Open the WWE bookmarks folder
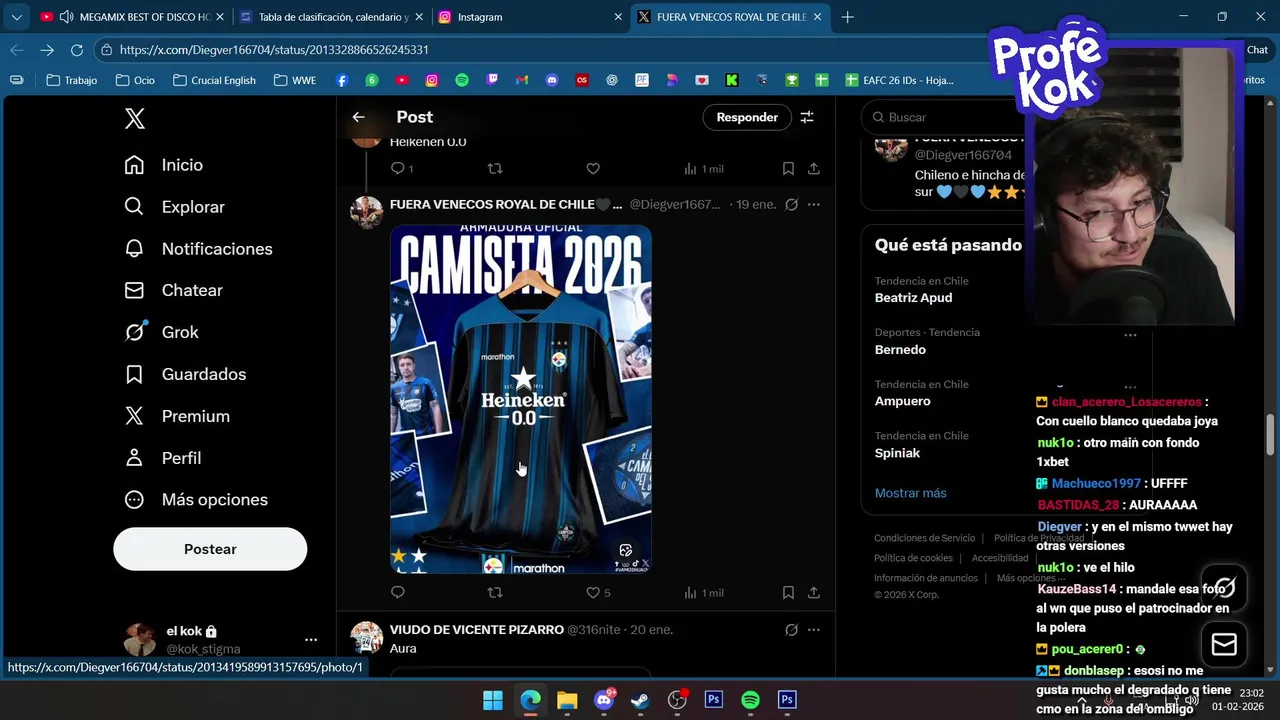This screenshot has width=1280, height=720. [294, 80]
